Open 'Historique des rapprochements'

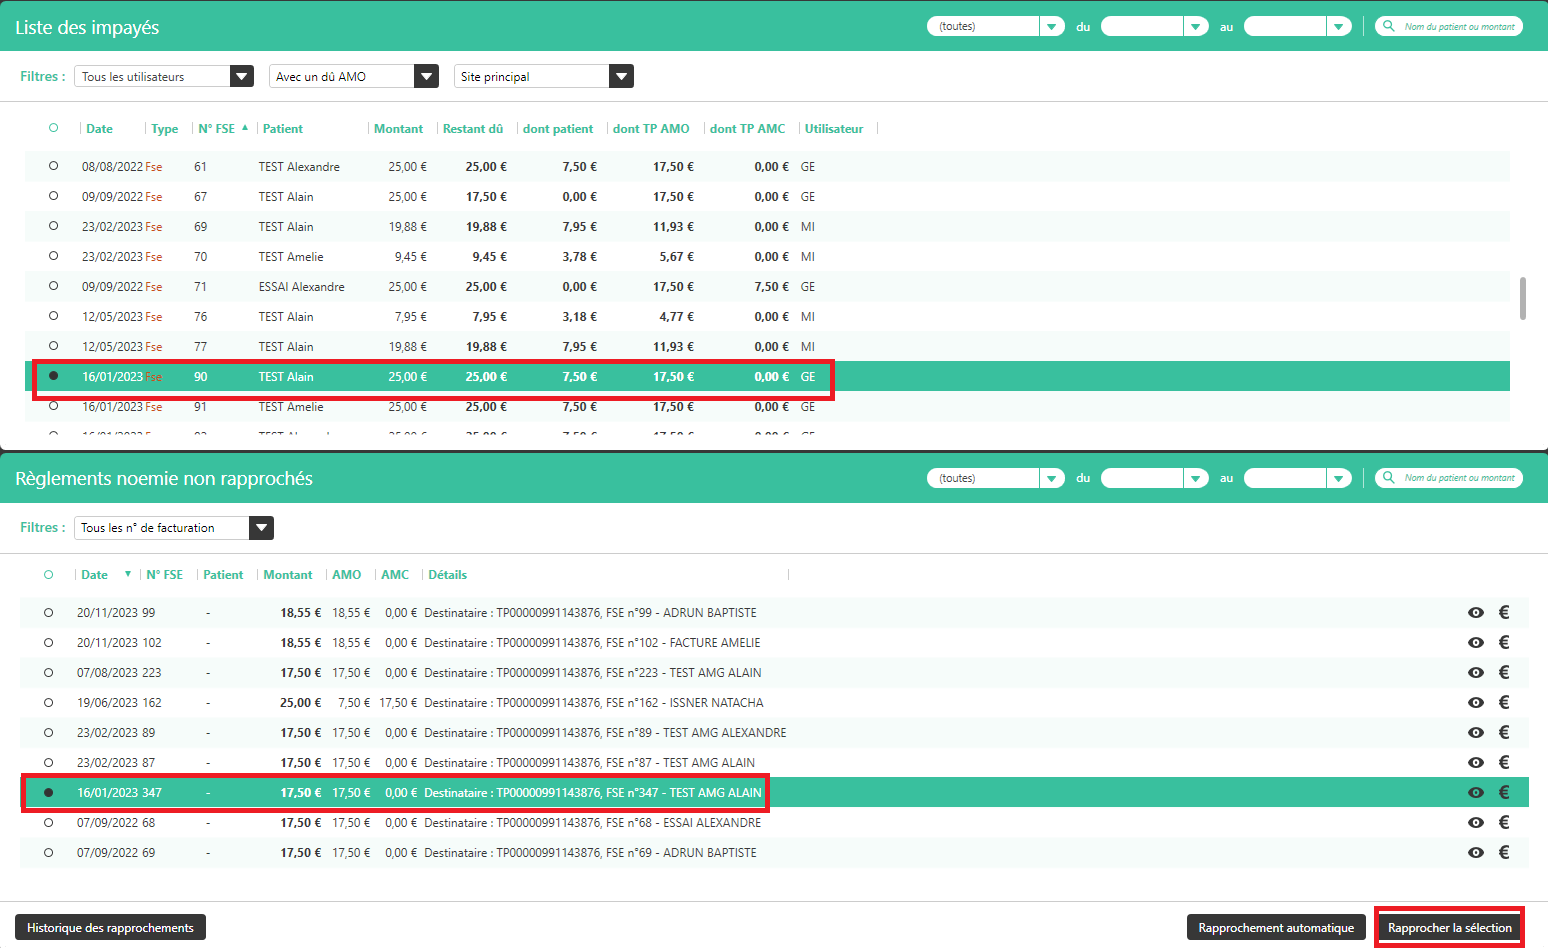[110, 928]
